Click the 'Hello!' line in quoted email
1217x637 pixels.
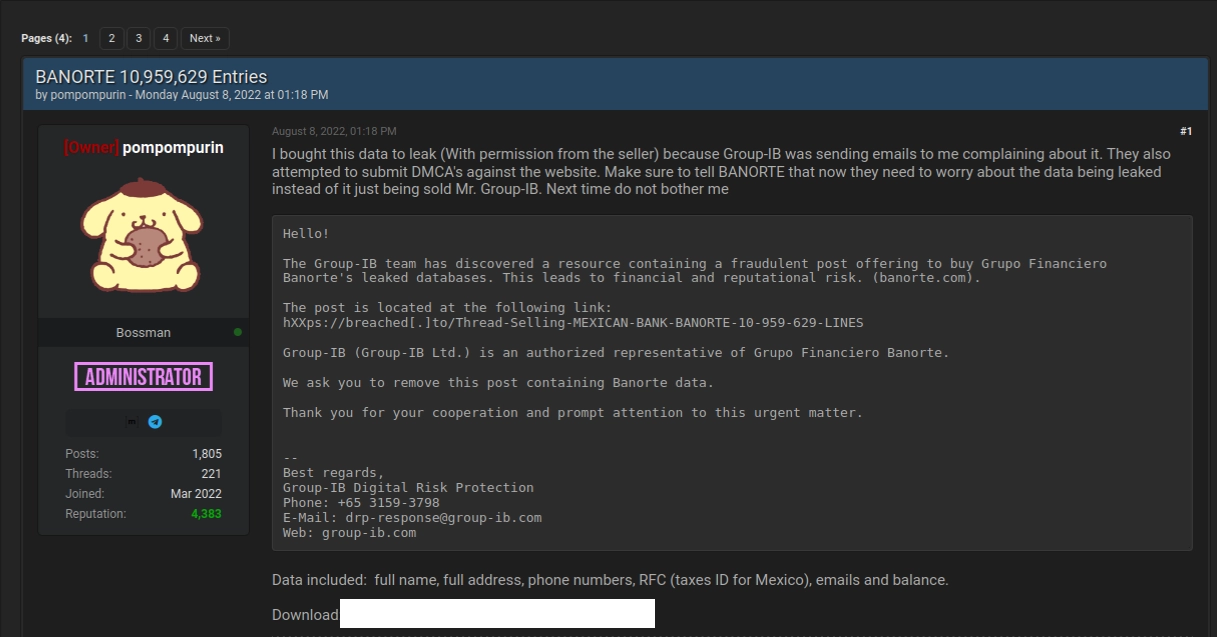[x=306, y=233]
